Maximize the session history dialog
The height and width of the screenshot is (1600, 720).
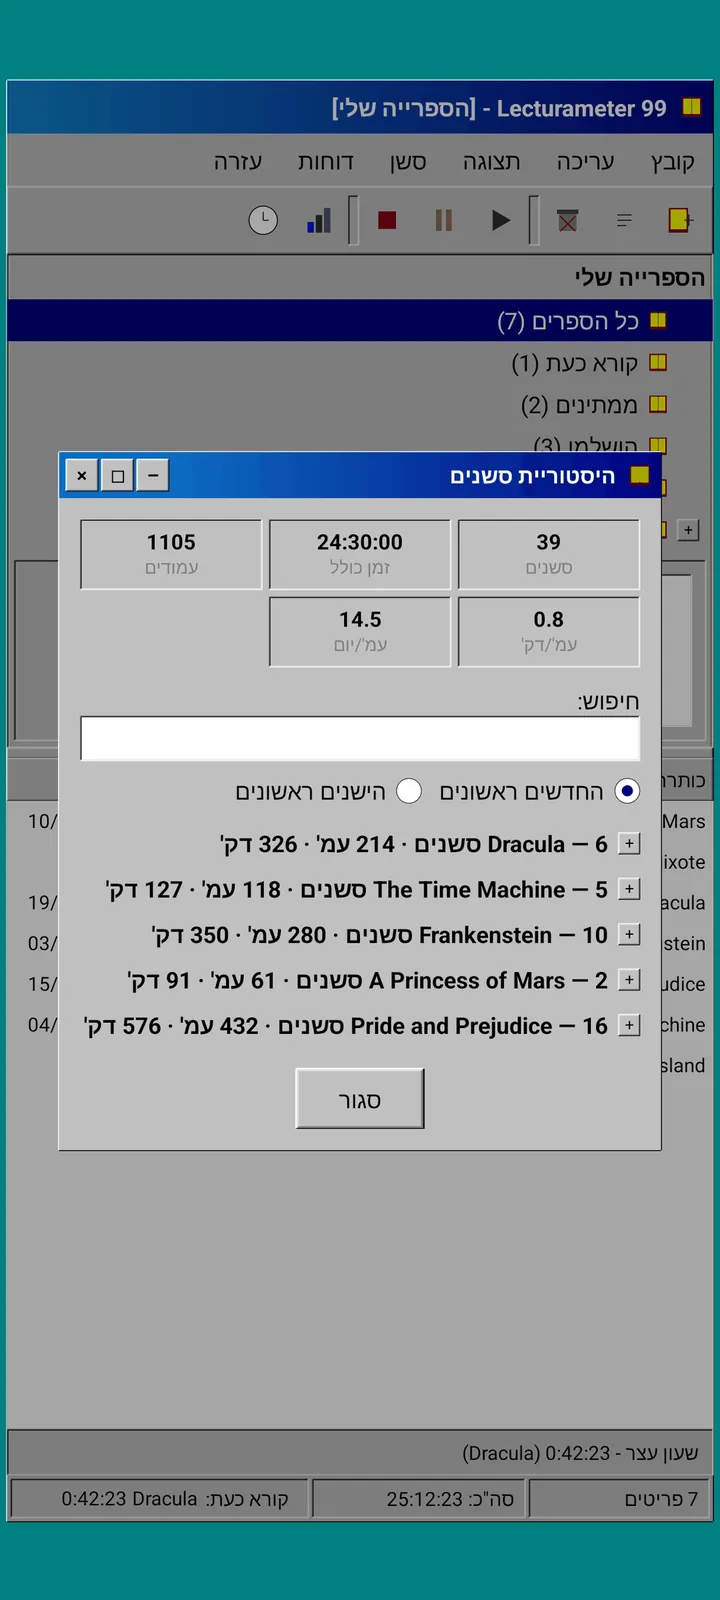pos(117,475)
